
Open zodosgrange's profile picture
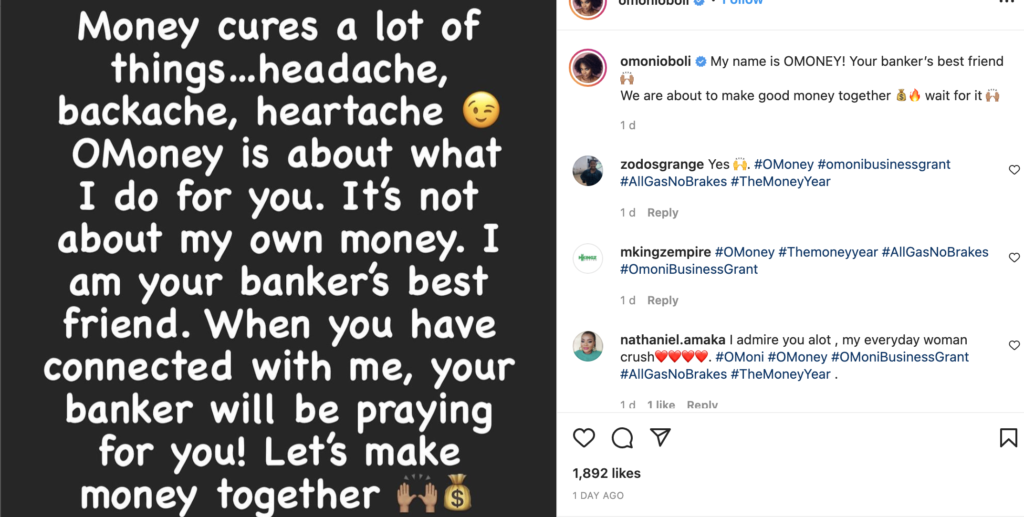pyautogui.click(x=587, y=171)
